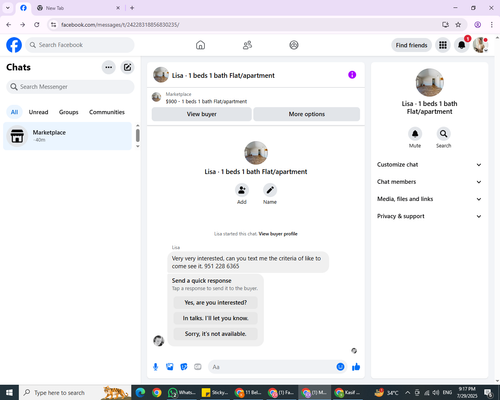This screenshot has height=400, width=500.
Task: Open the Groups icon in top navigation
Action: coord(294,45)
